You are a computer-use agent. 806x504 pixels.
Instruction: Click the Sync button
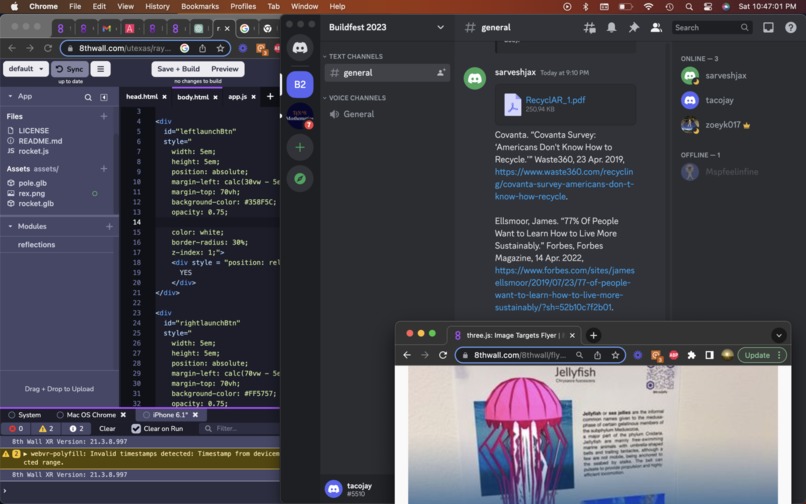pos(70,69)
